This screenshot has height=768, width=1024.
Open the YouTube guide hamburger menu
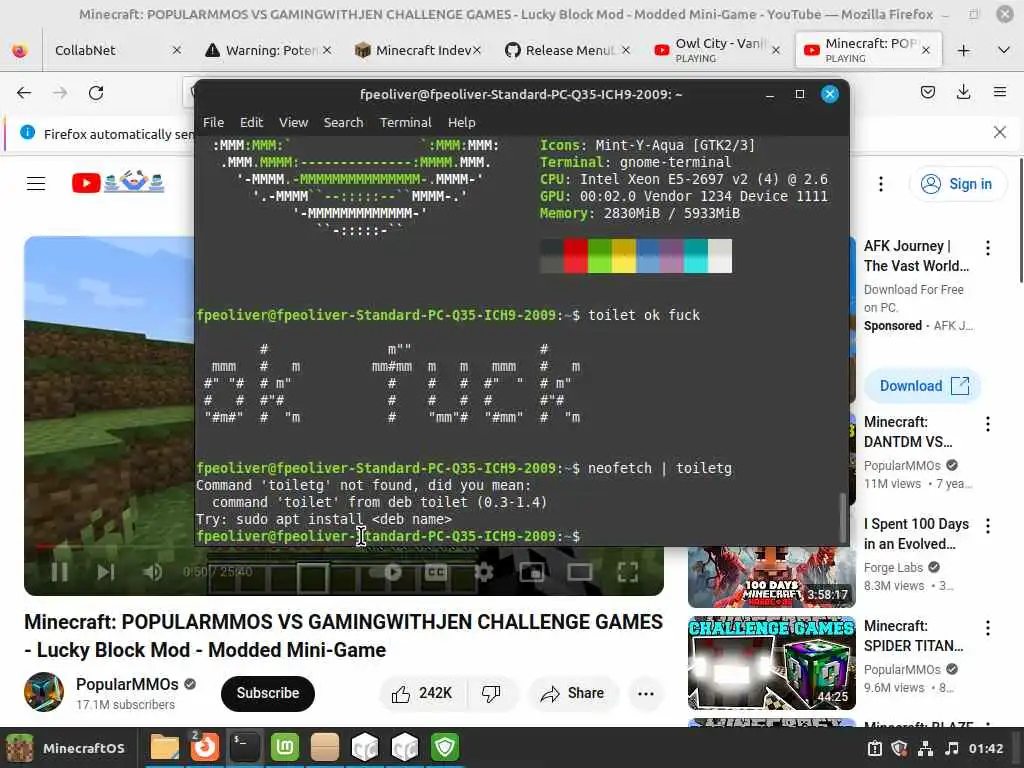[x=36, y=184]
